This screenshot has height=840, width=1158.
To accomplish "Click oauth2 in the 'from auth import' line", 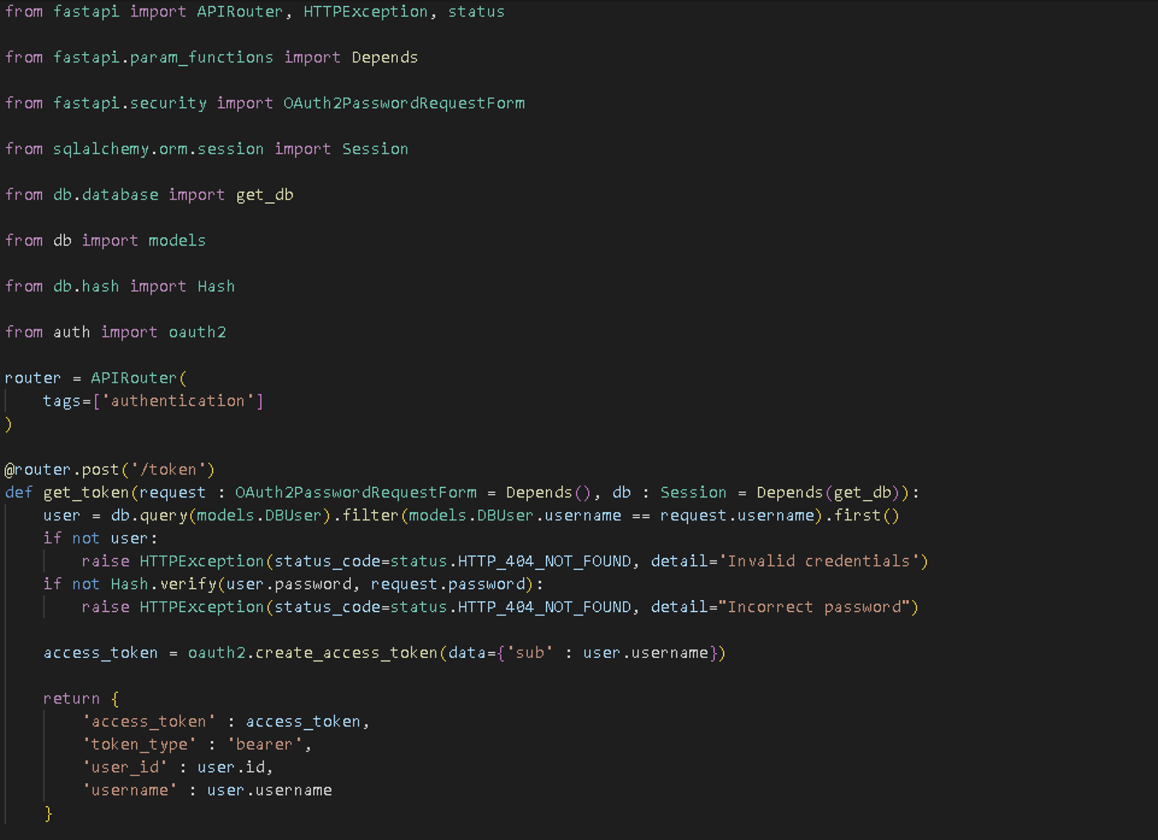I will (x=197, y=332).
